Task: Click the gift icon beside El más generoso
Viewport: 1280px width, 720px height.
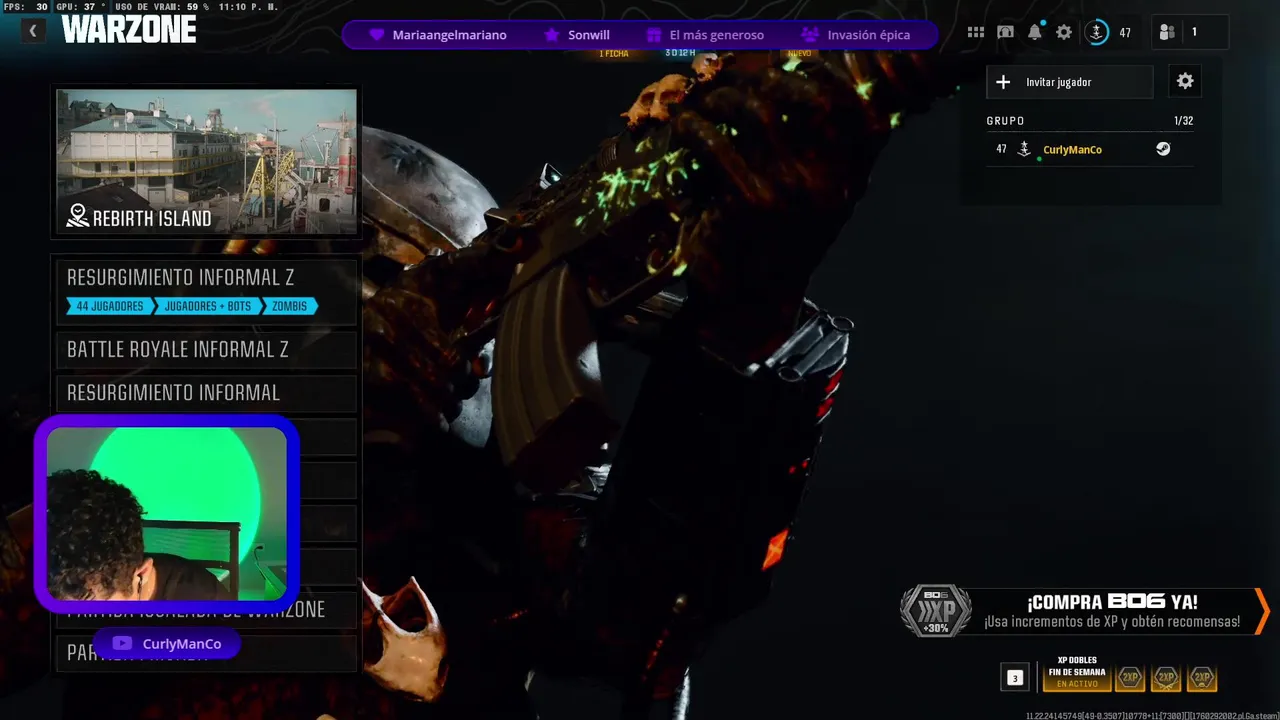Action: coord(654,35)
